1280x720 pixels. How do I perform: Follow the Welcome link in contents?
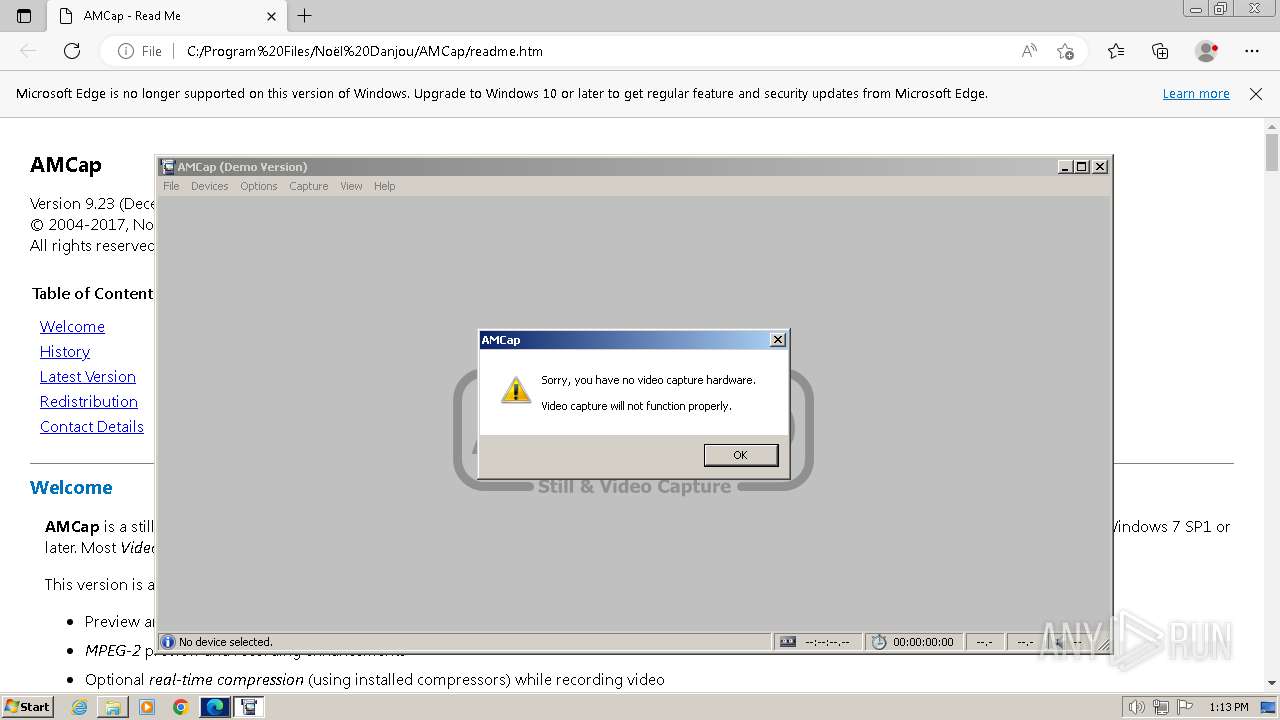pyautogui.click(x=72, y=327)
